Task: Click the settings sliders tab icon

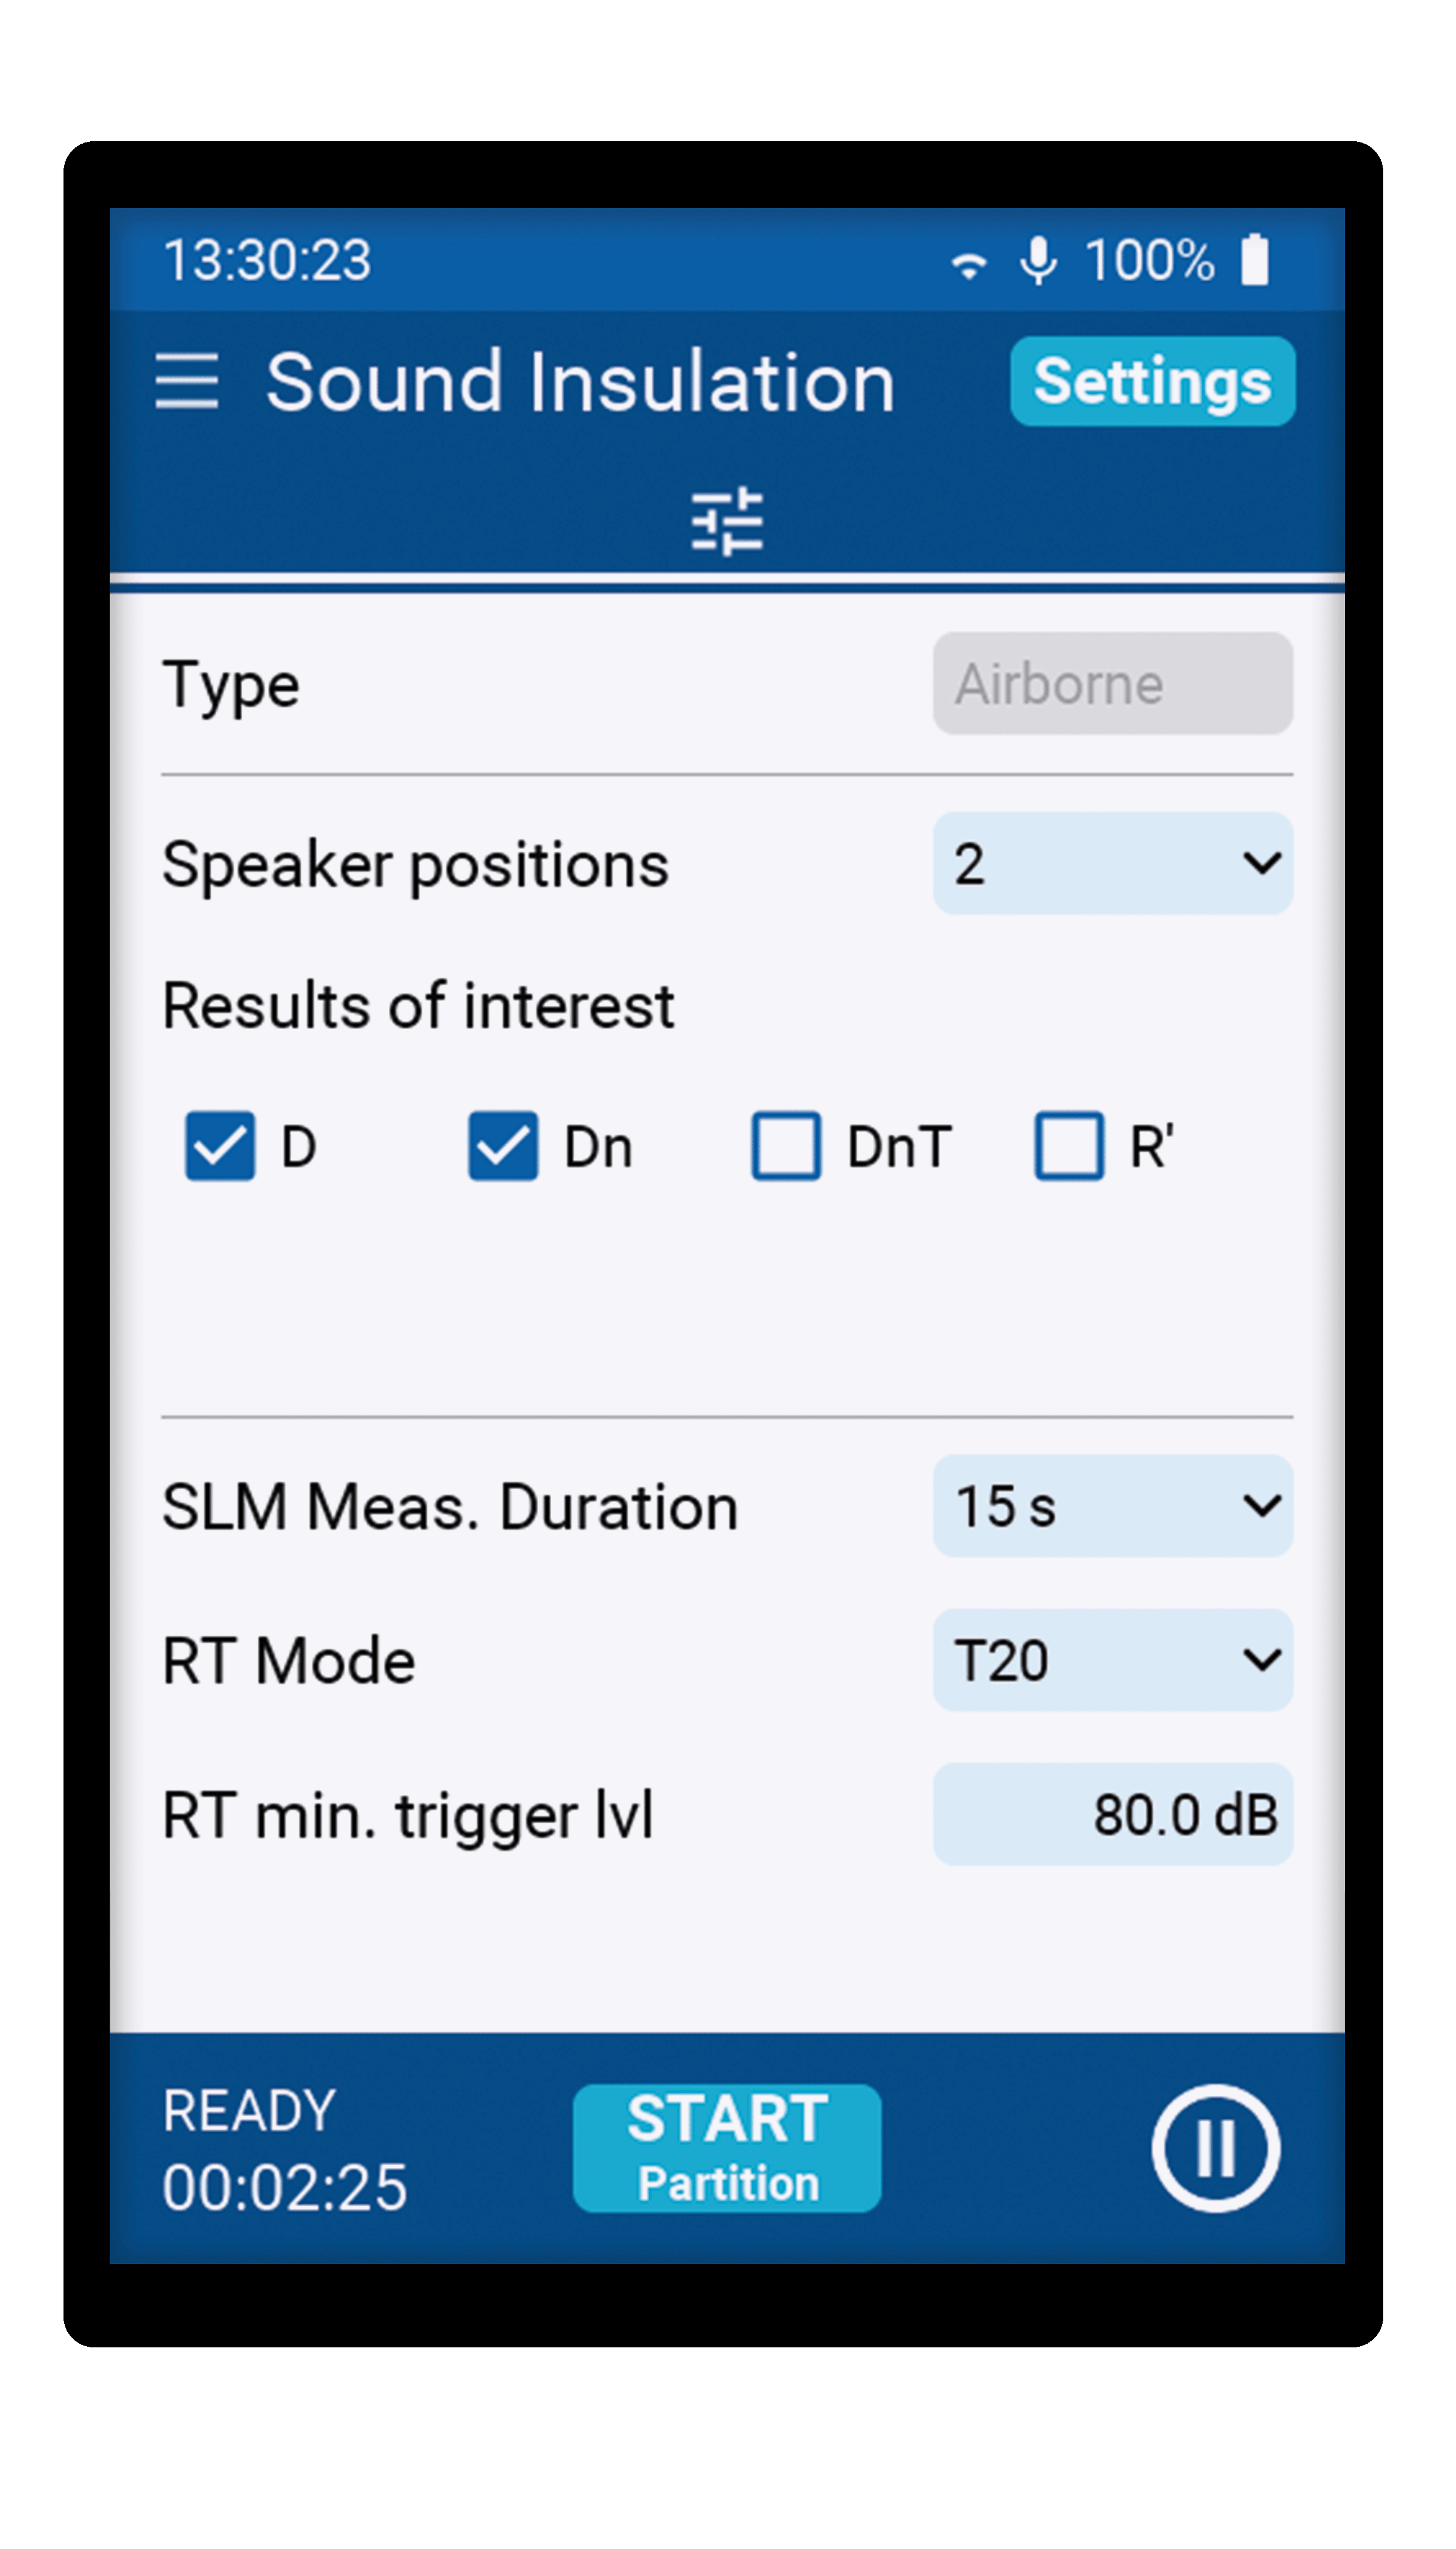Action: (727, 521)
